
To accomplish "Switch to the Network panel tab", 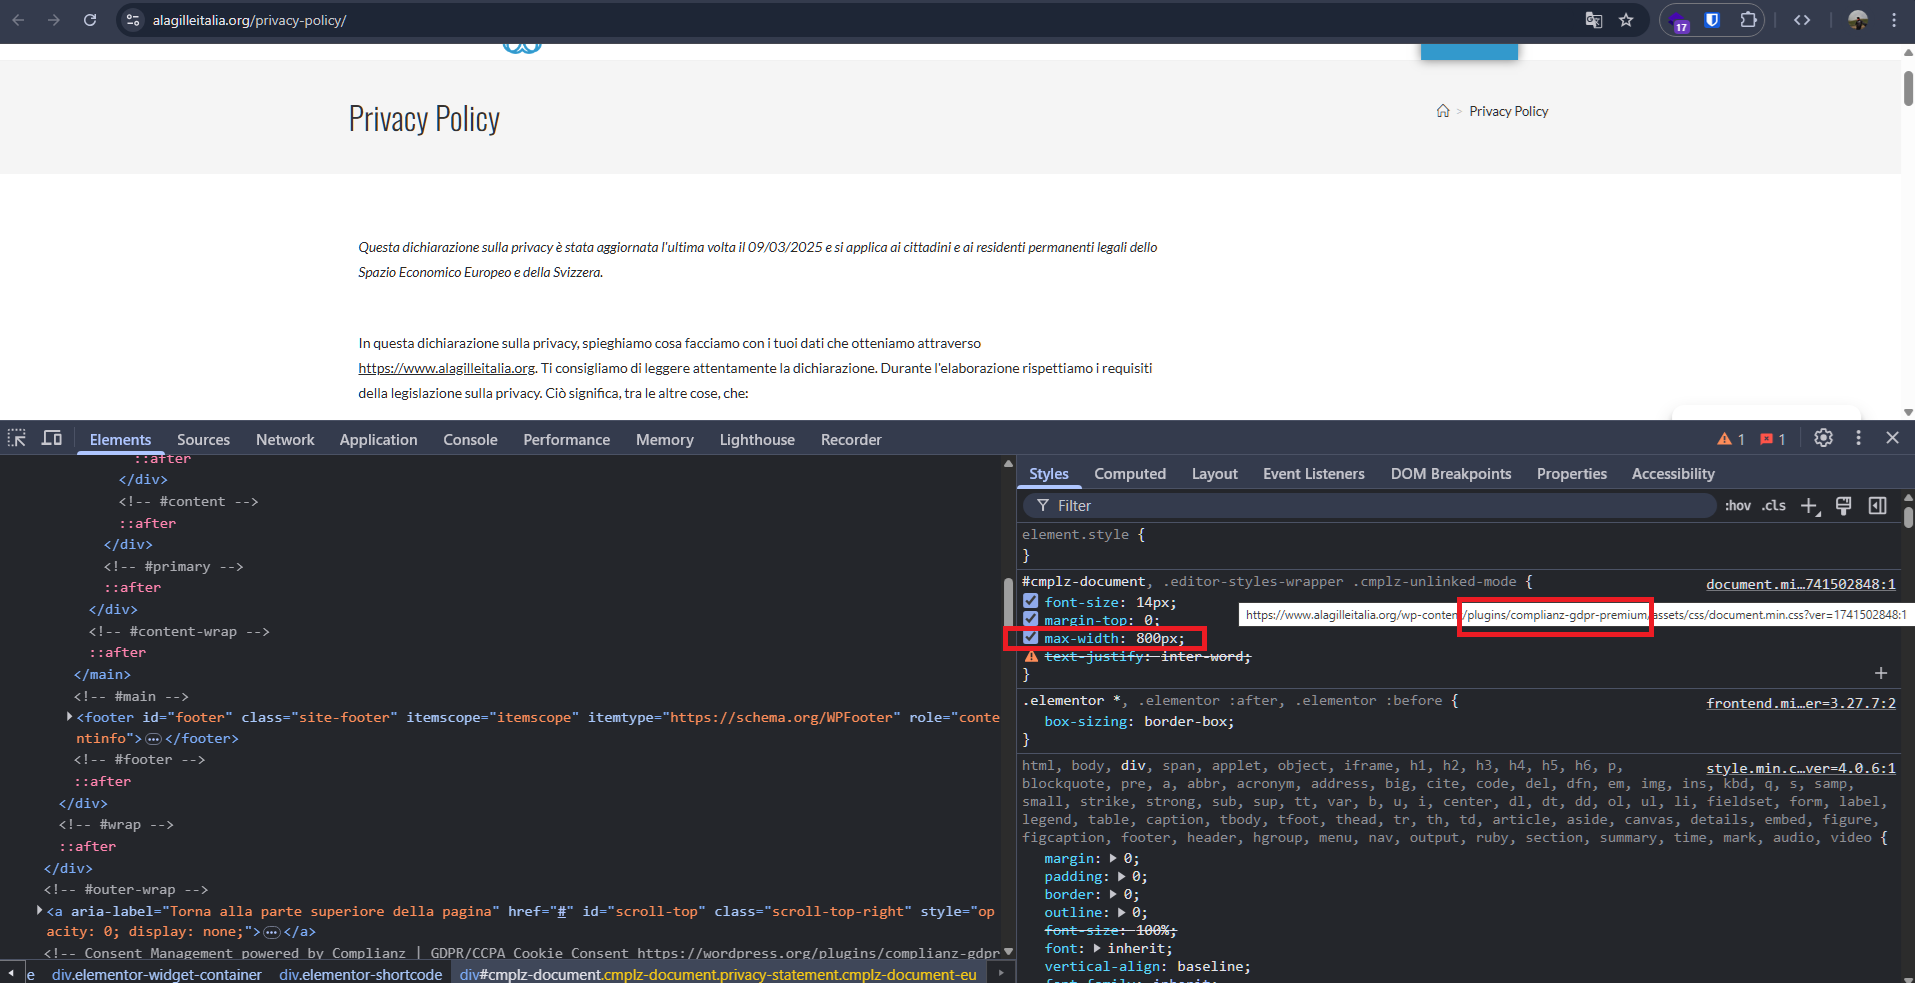I will 285,440.
